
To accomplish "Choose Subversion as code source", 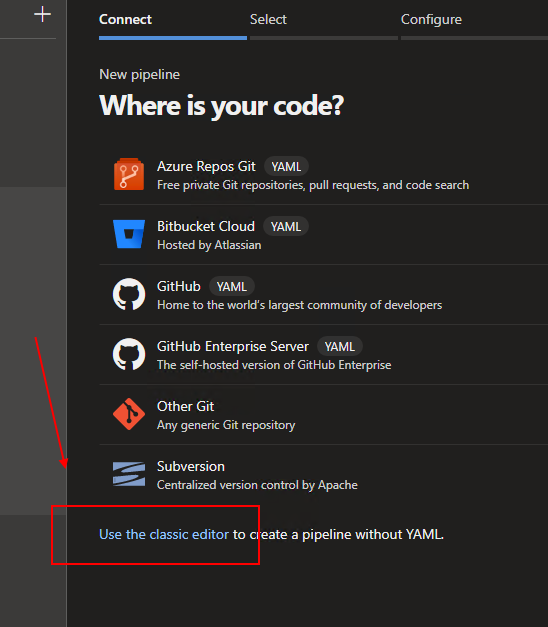I will point(191,466).
